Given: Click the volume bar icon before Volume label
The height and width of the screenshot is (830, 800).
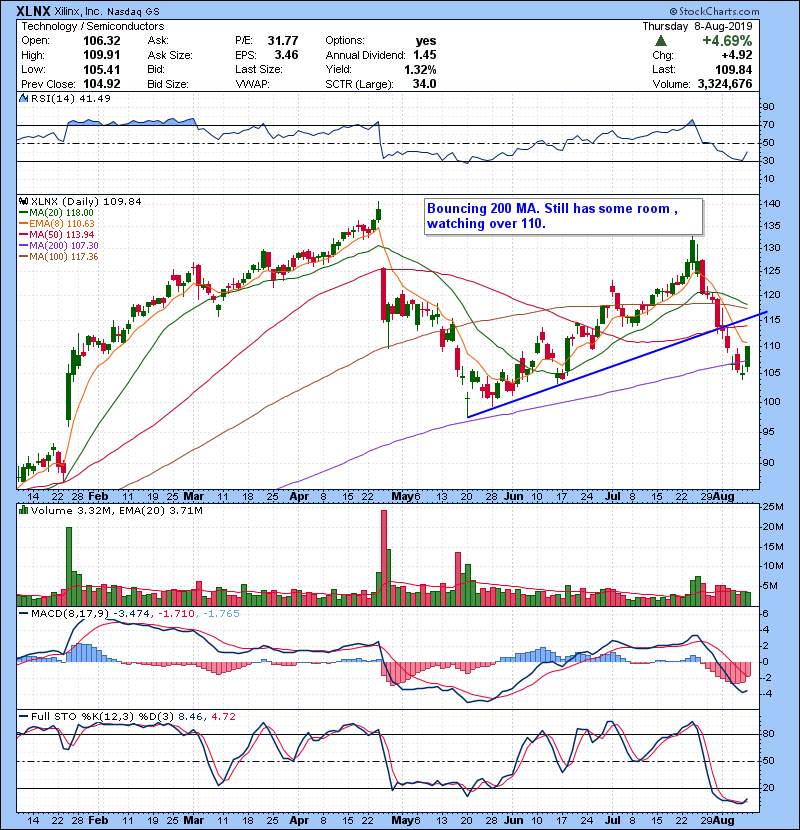Looking at the screenshot, I should pos(21,513).
